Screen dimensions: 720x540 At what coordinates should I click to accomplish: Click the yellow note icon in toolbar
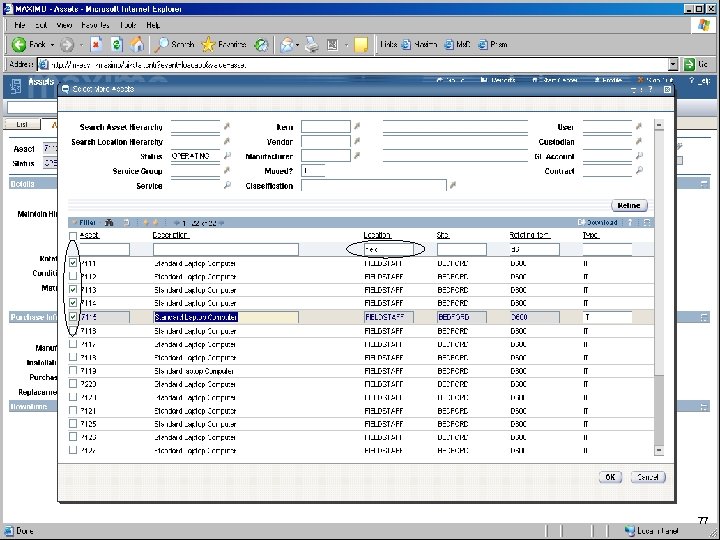tap(361, 45)
